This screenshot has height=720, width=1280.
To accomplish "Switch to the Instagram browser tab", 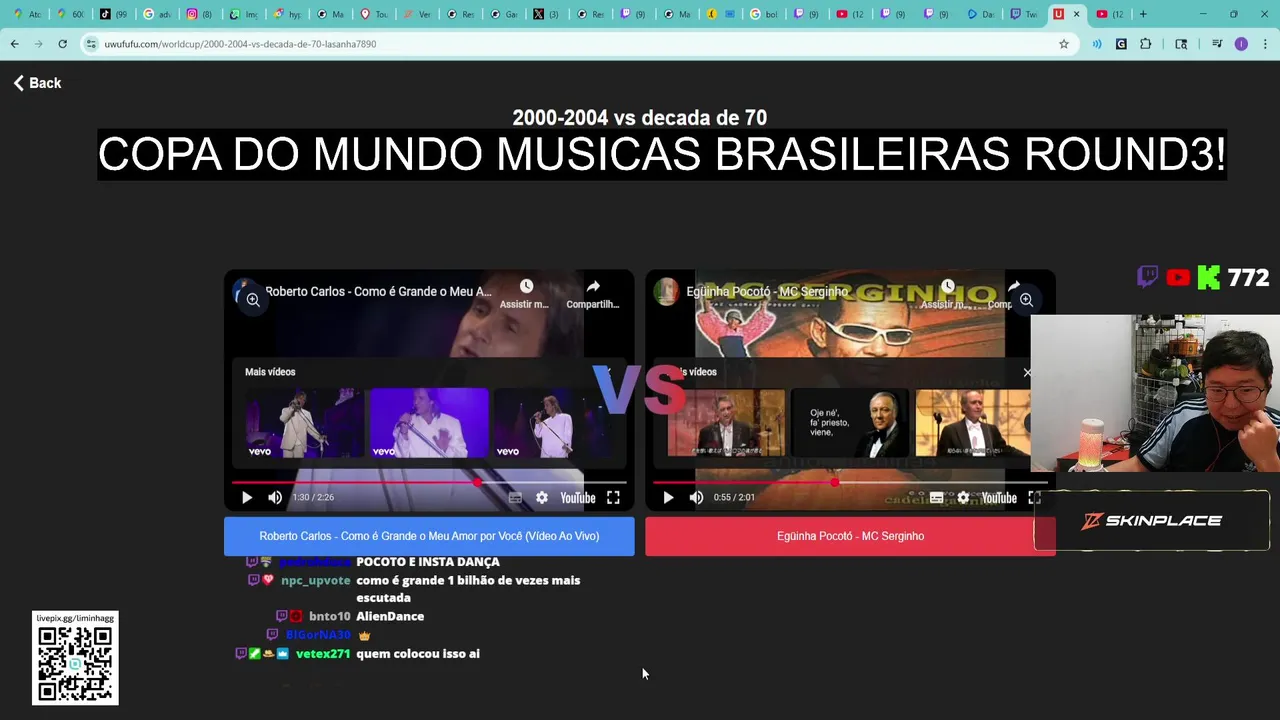I will click(199, 14).
